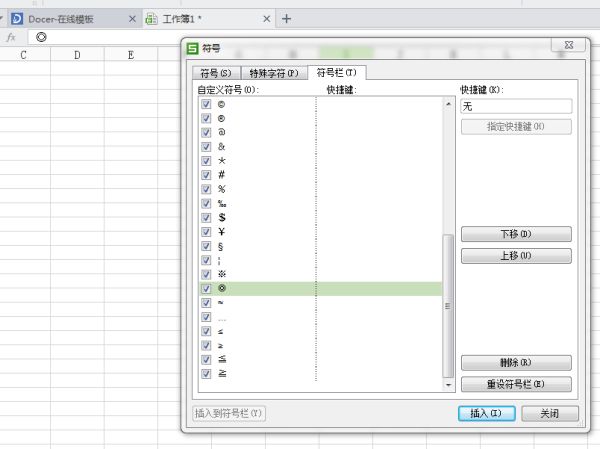Open a new tab with plus button
Screen dimensions: 600x449
pos(286,18)
